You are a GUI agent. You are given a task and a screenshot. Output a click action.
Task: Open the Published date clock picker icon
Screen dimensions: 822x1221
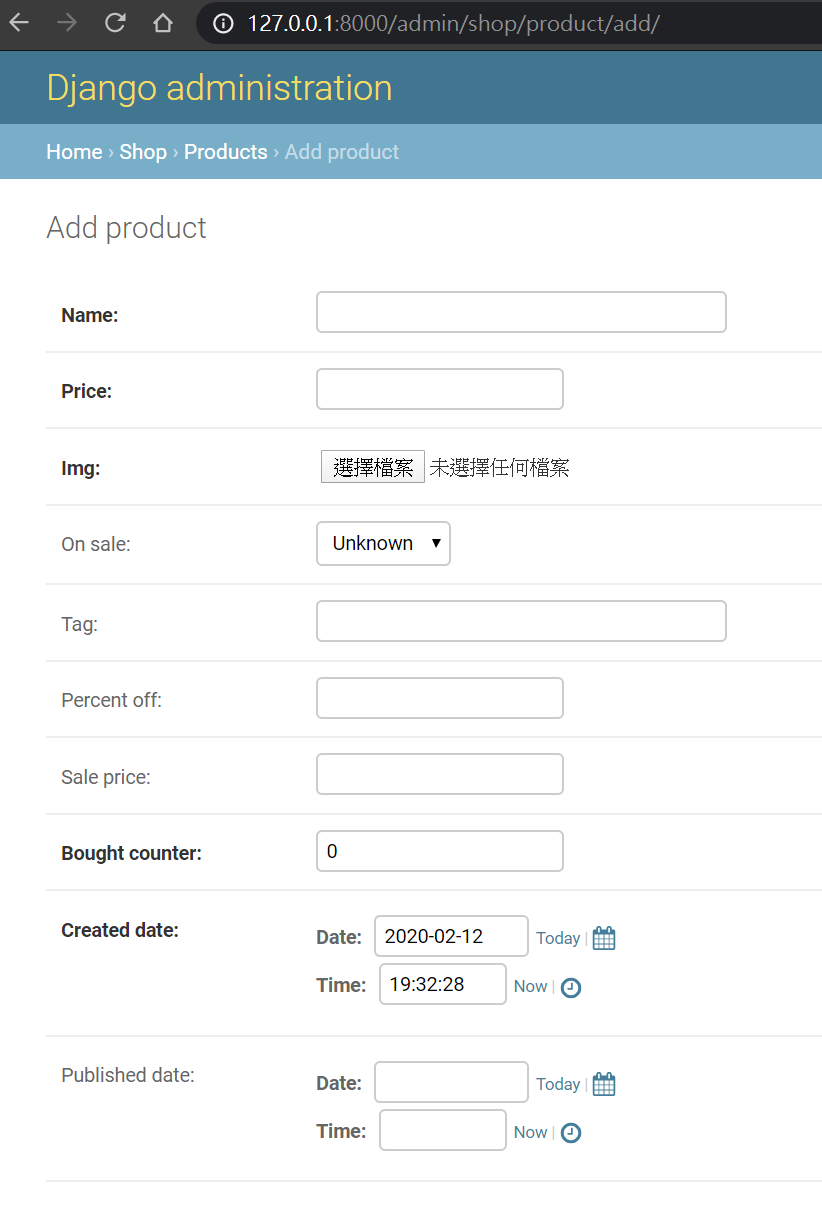pyautogui.click(x=570, y=1133)
